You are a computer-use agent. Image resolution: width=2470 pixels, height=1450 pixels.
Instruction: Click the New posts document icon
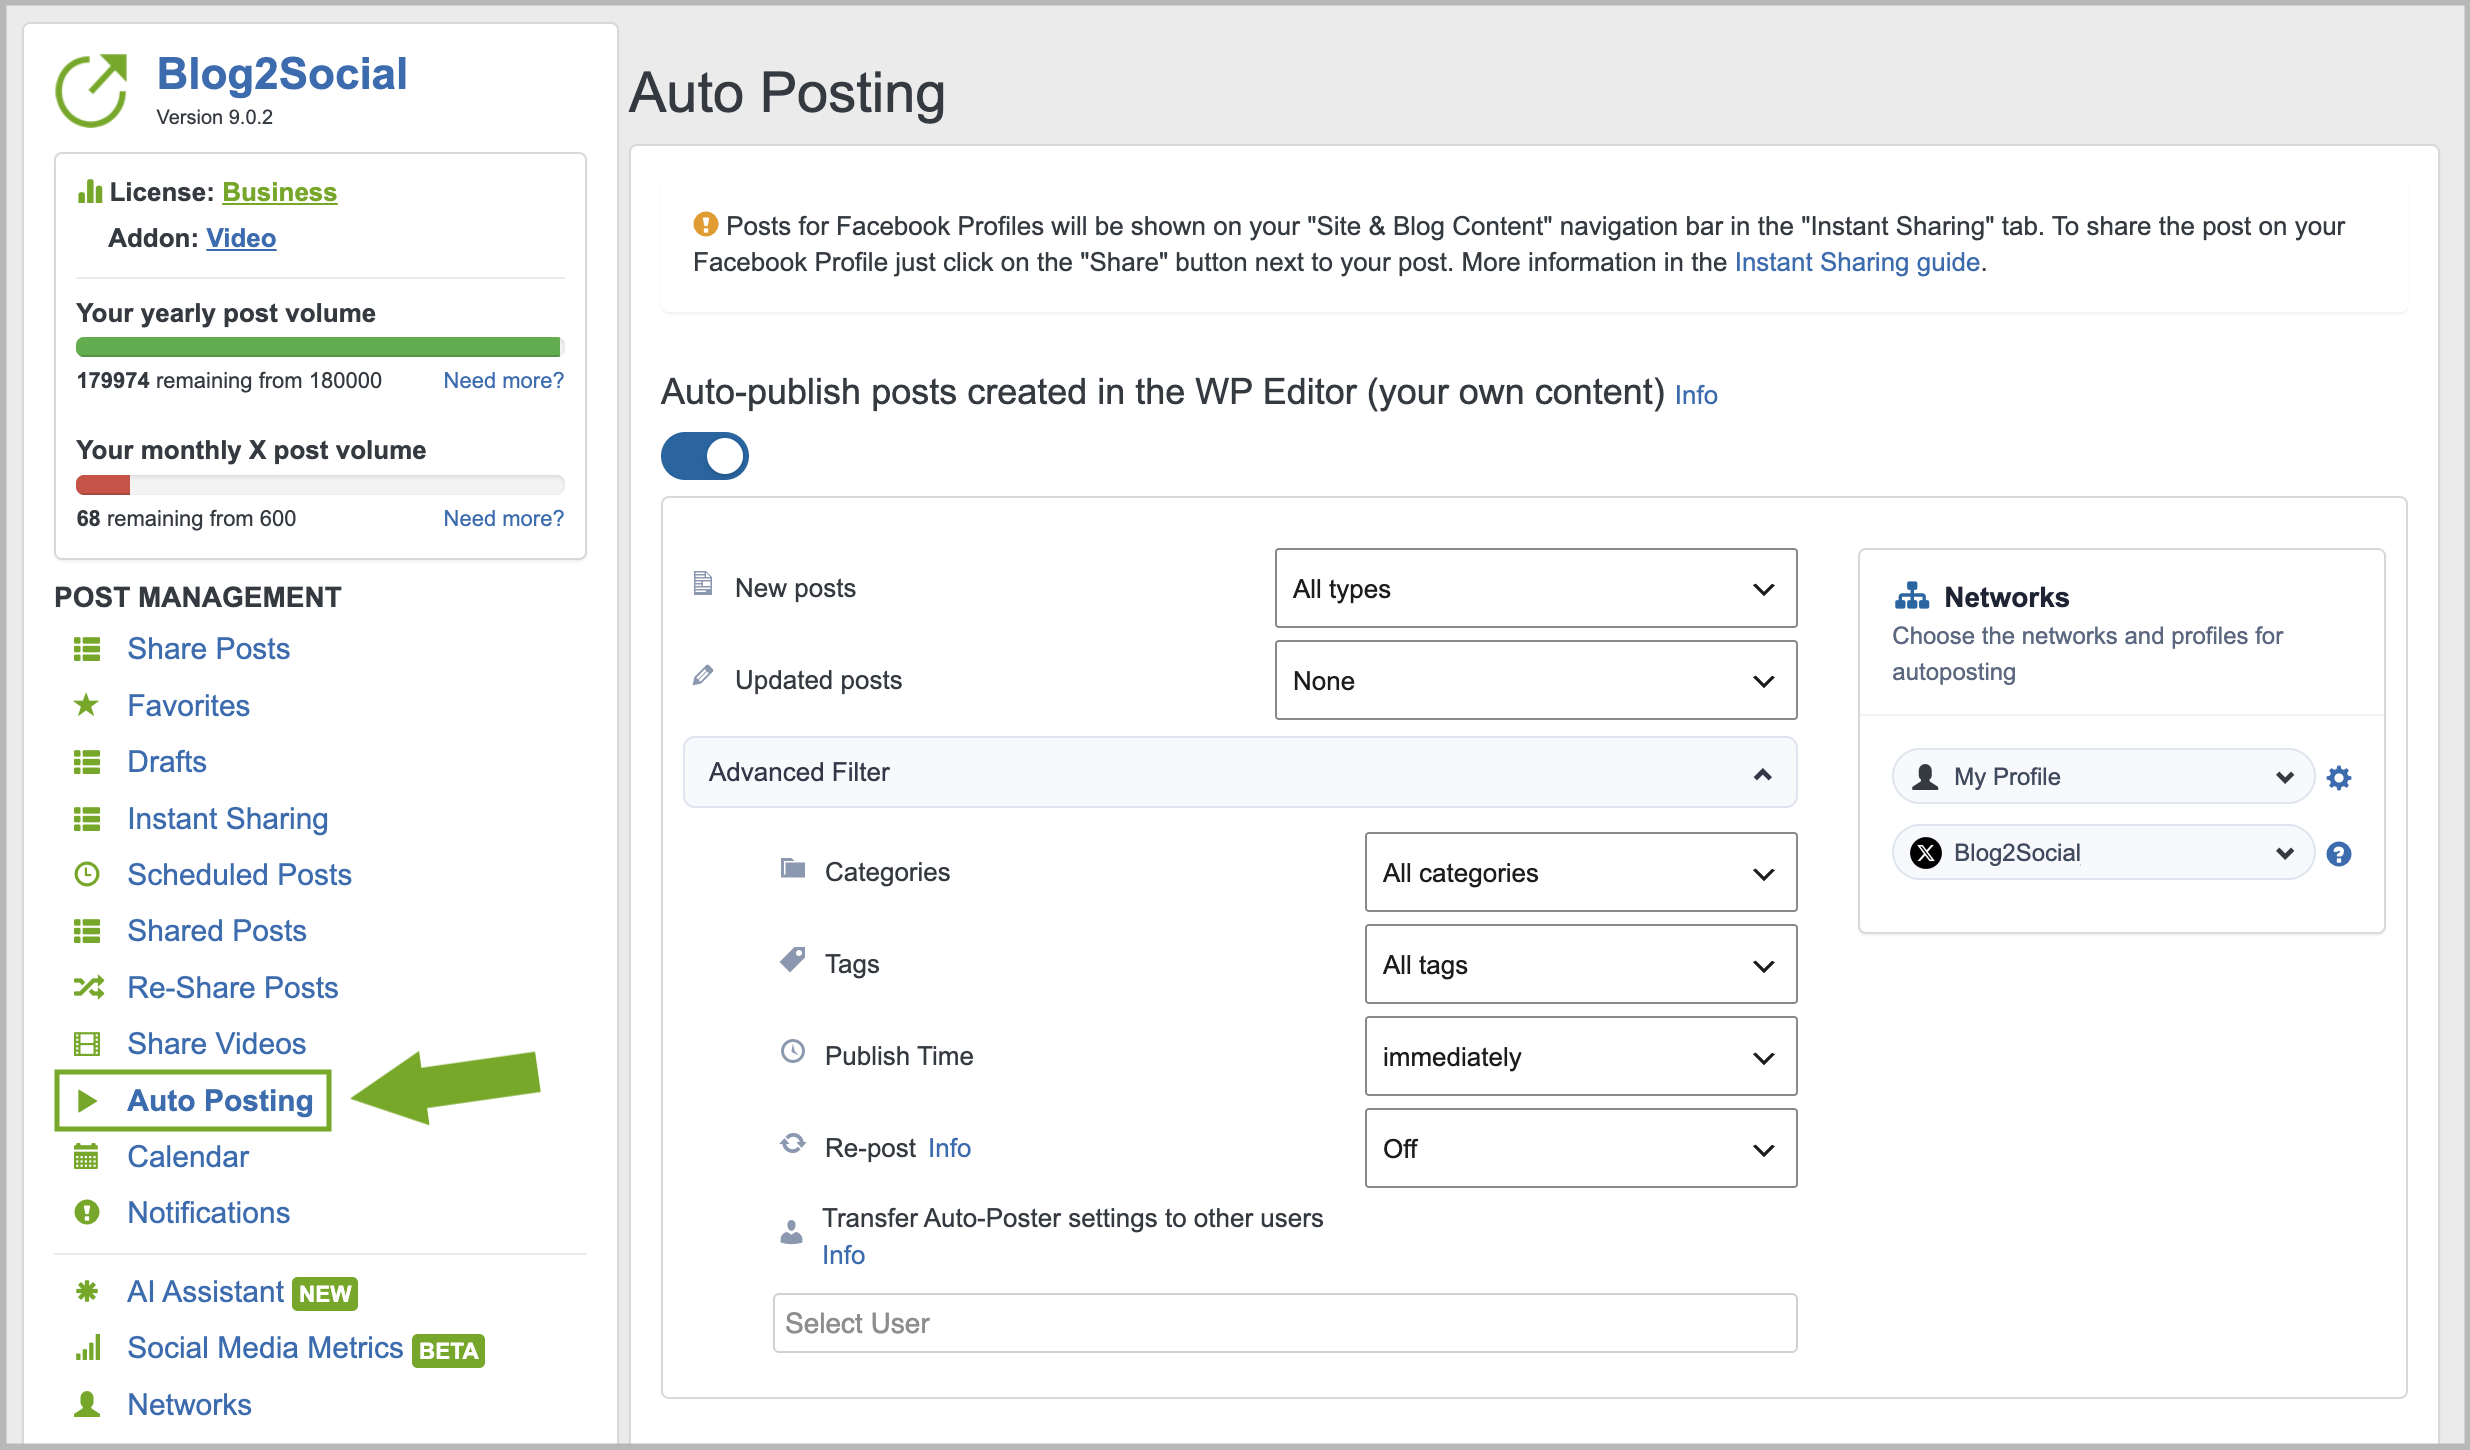pyautogui.click(x=703, y=583)
